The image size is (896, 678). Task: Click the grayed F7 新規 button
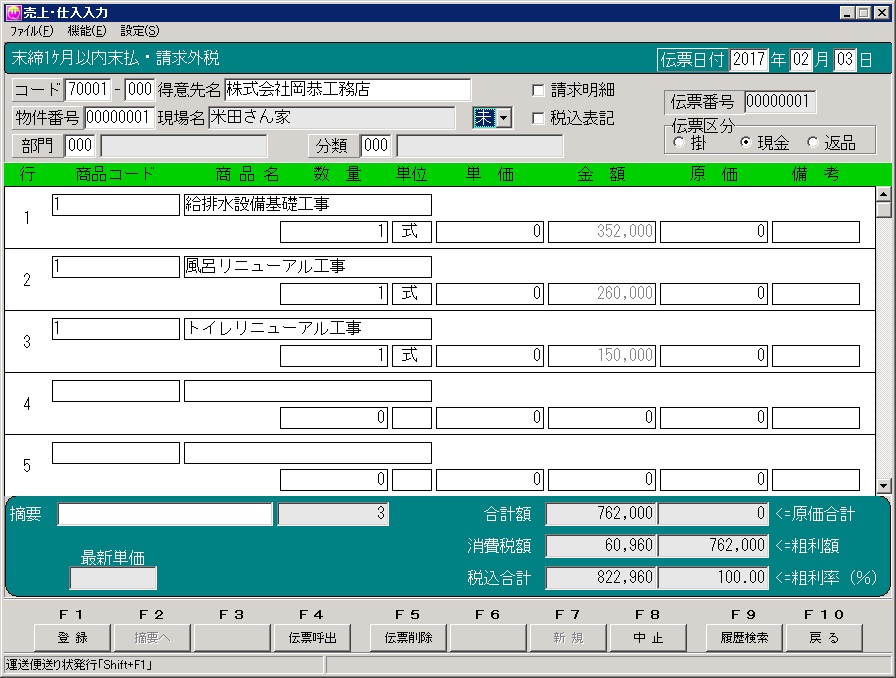568,637
